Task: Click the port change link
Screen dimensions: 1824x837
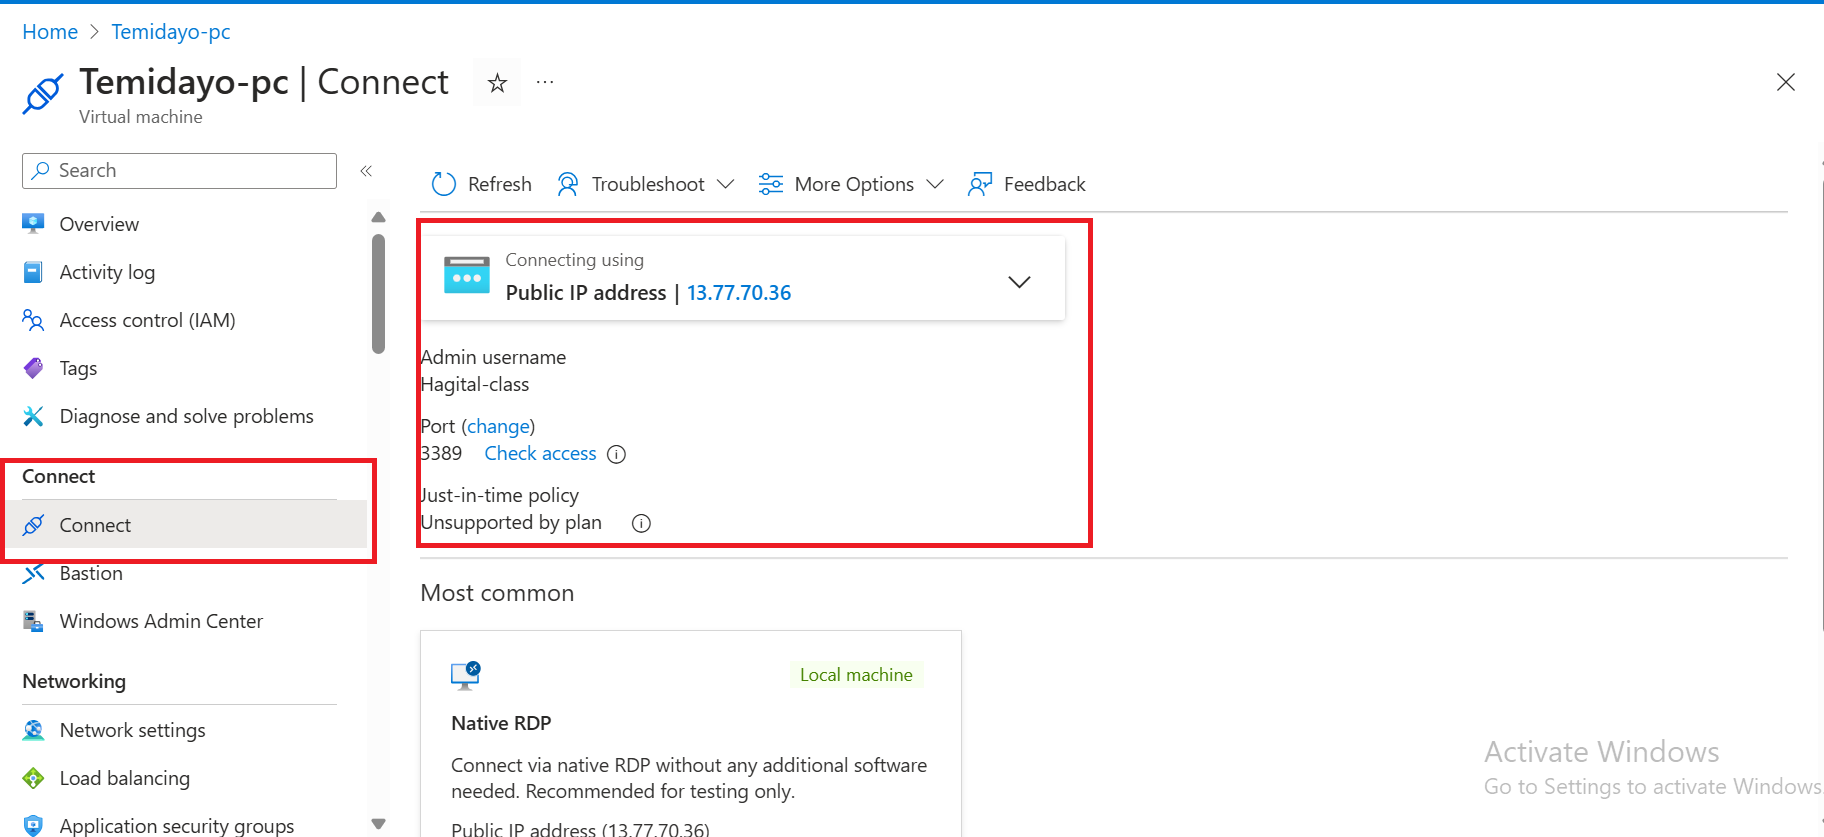Action: click(x=498, y=427)
